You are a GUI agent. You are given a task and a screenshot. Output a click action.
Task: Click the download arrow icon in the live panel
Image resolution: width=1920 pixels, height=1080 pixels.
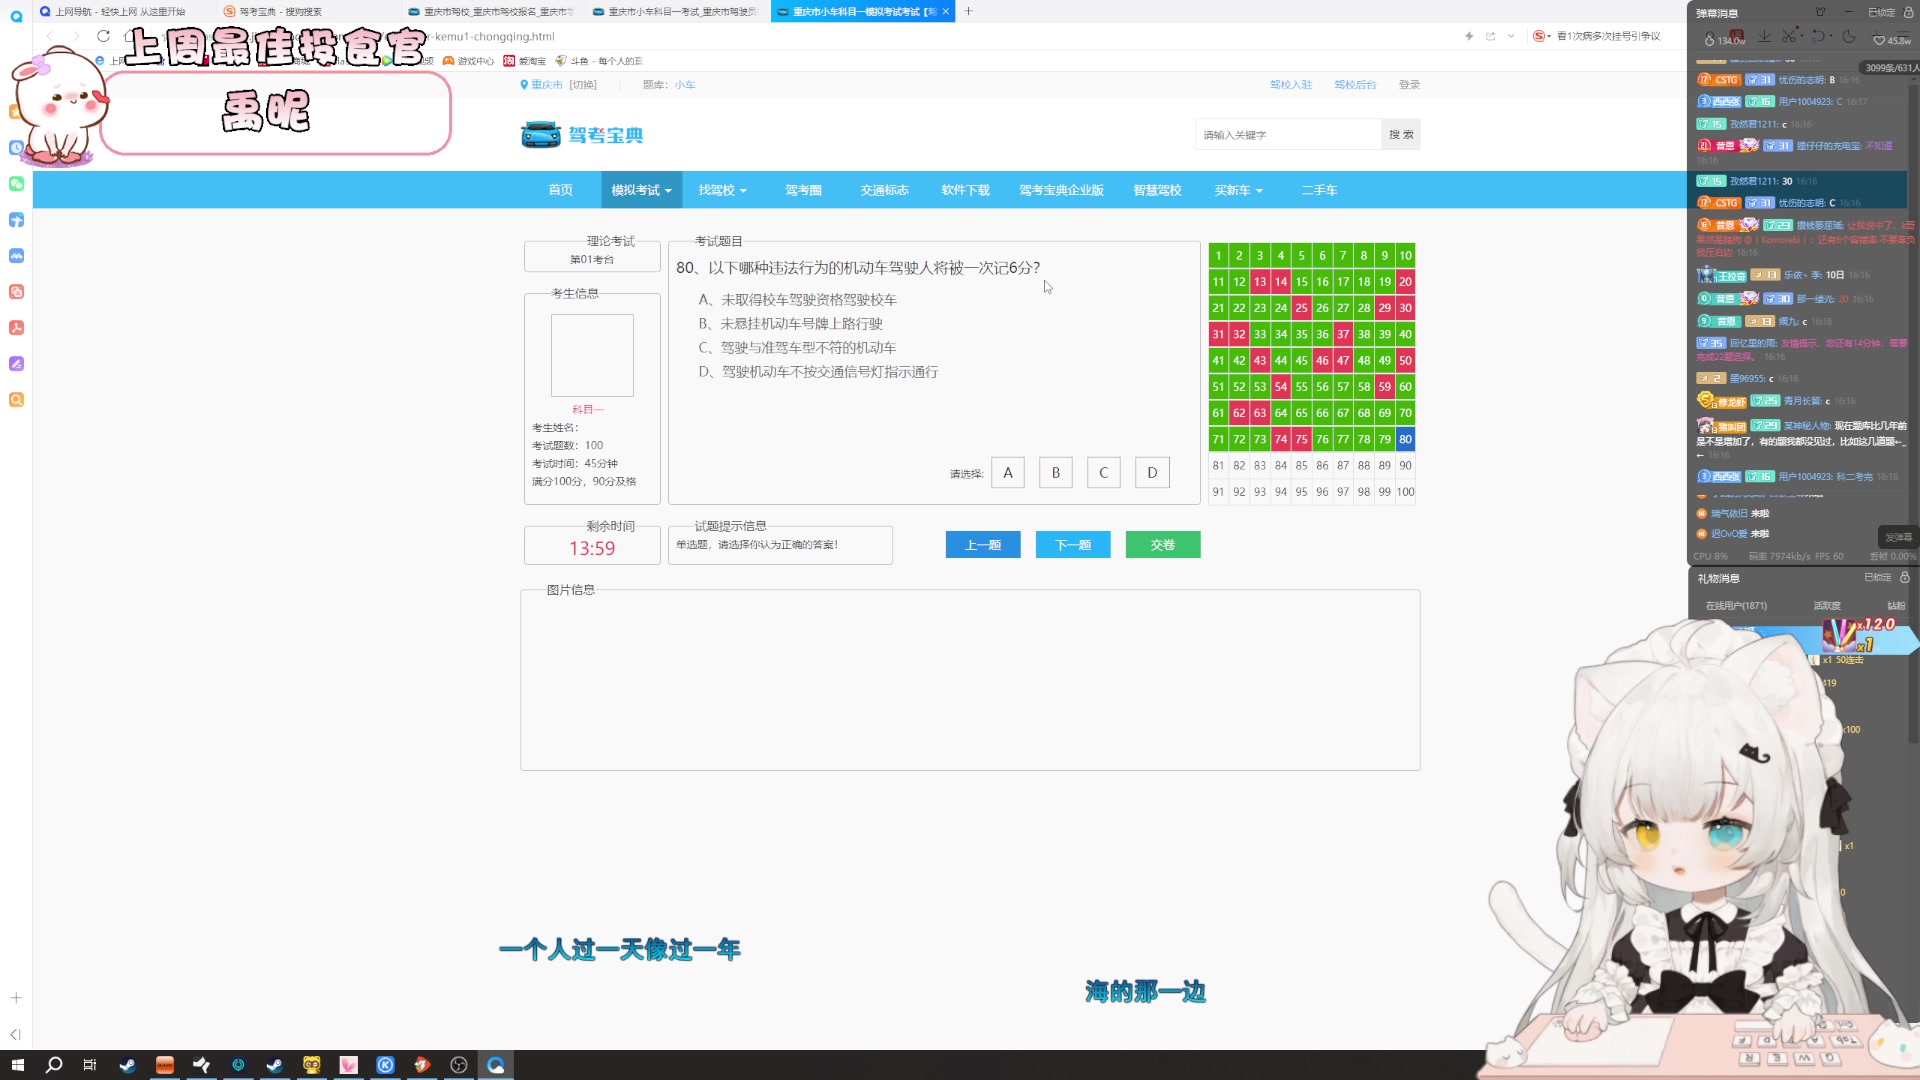[1764, 36]
